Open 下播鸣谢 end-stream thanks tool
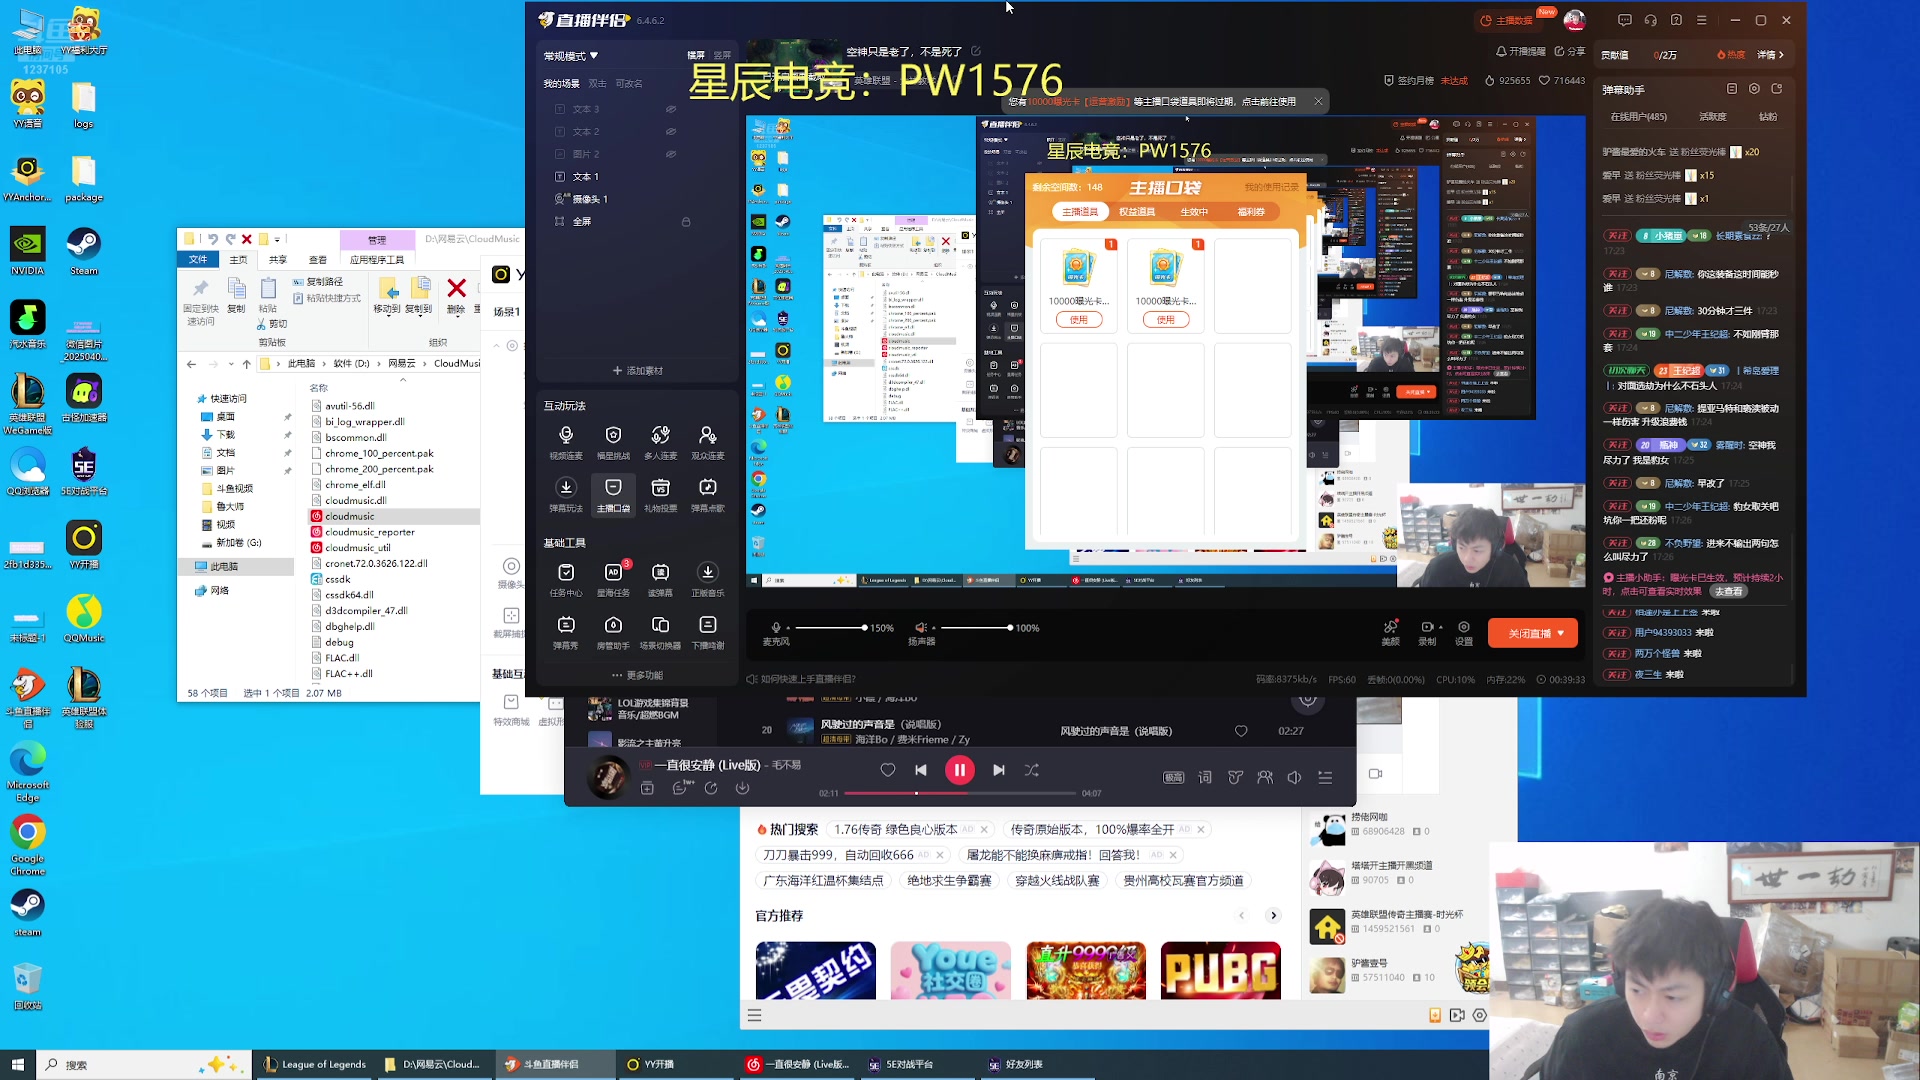This screenshot has width=1920, height=1080. [708, 632]
